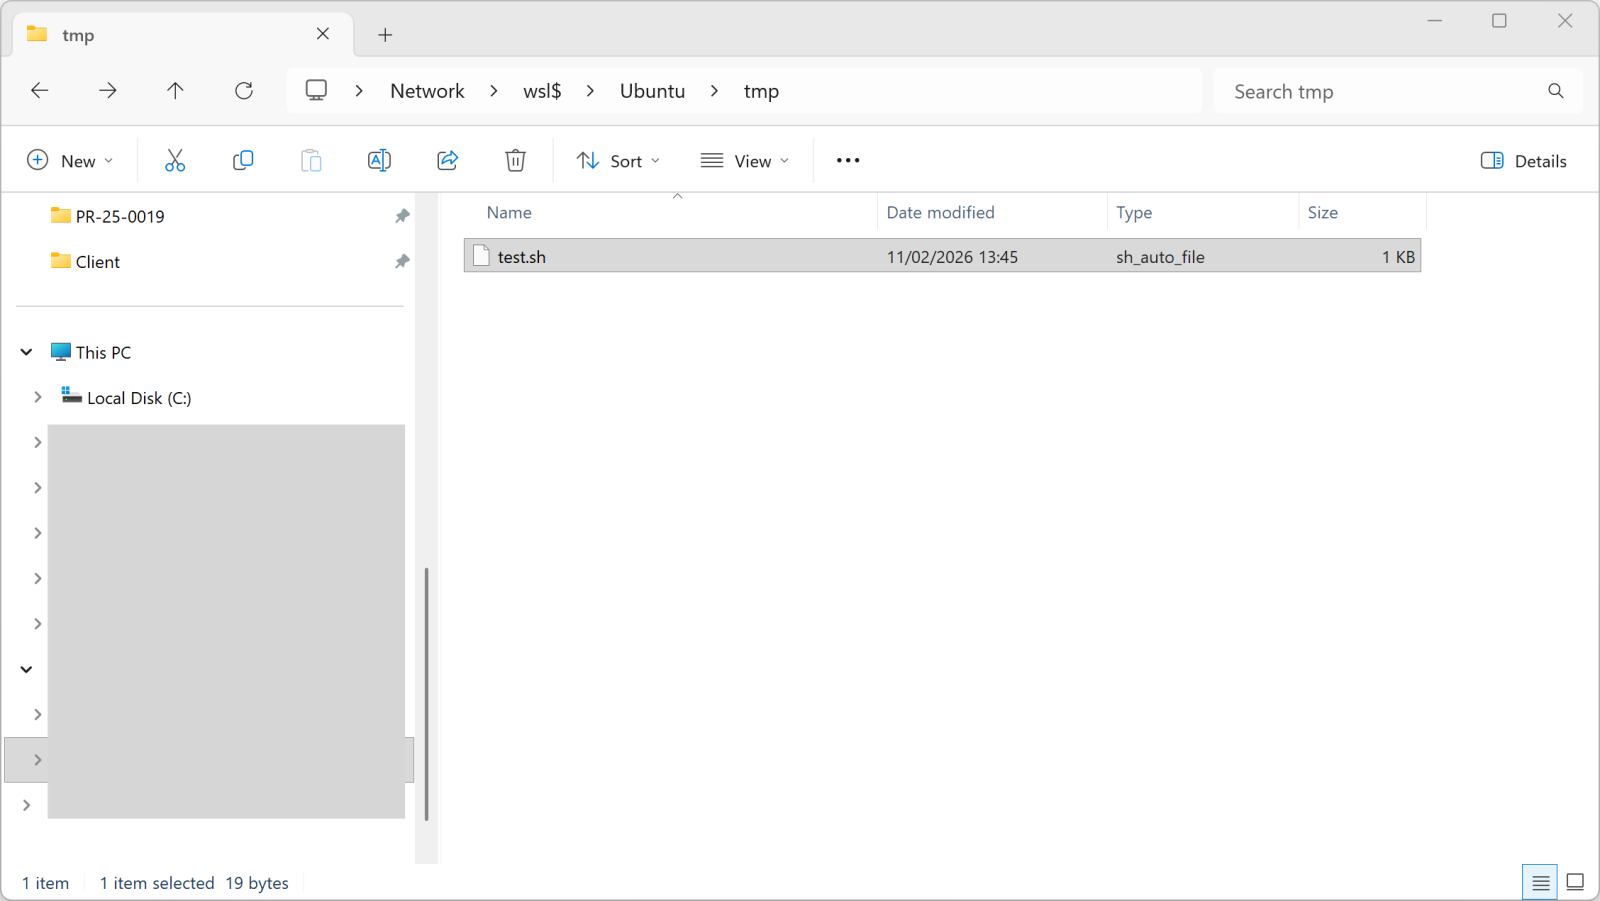This screenshot has width=1600, height=901.
Task: Click the Cut scissors icon
Action: pyautogui.click(x=175, y=160)
